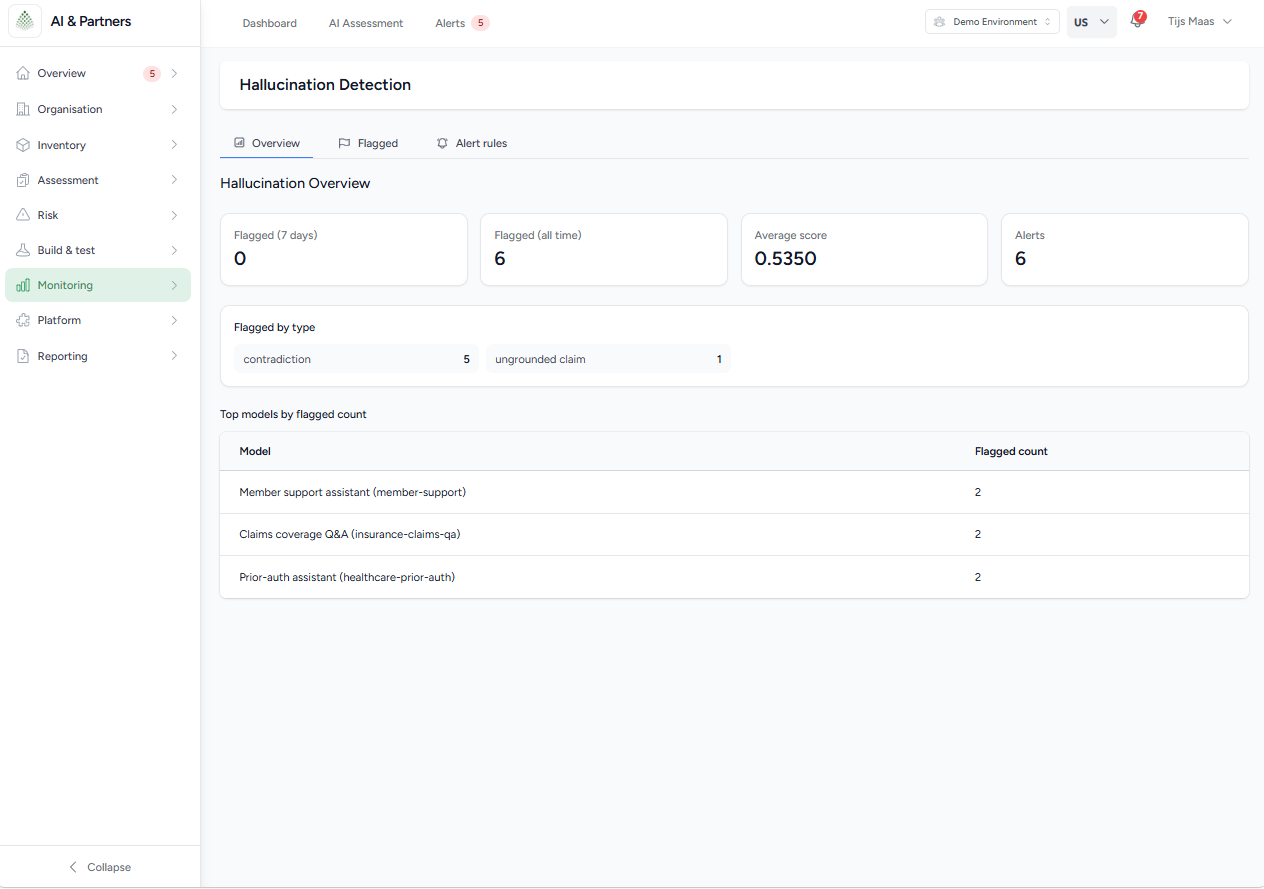Screen dimensions: 1264x889
Task: Click the Reporting document icon
Action: pyautogui.click(x=23, y=356)
